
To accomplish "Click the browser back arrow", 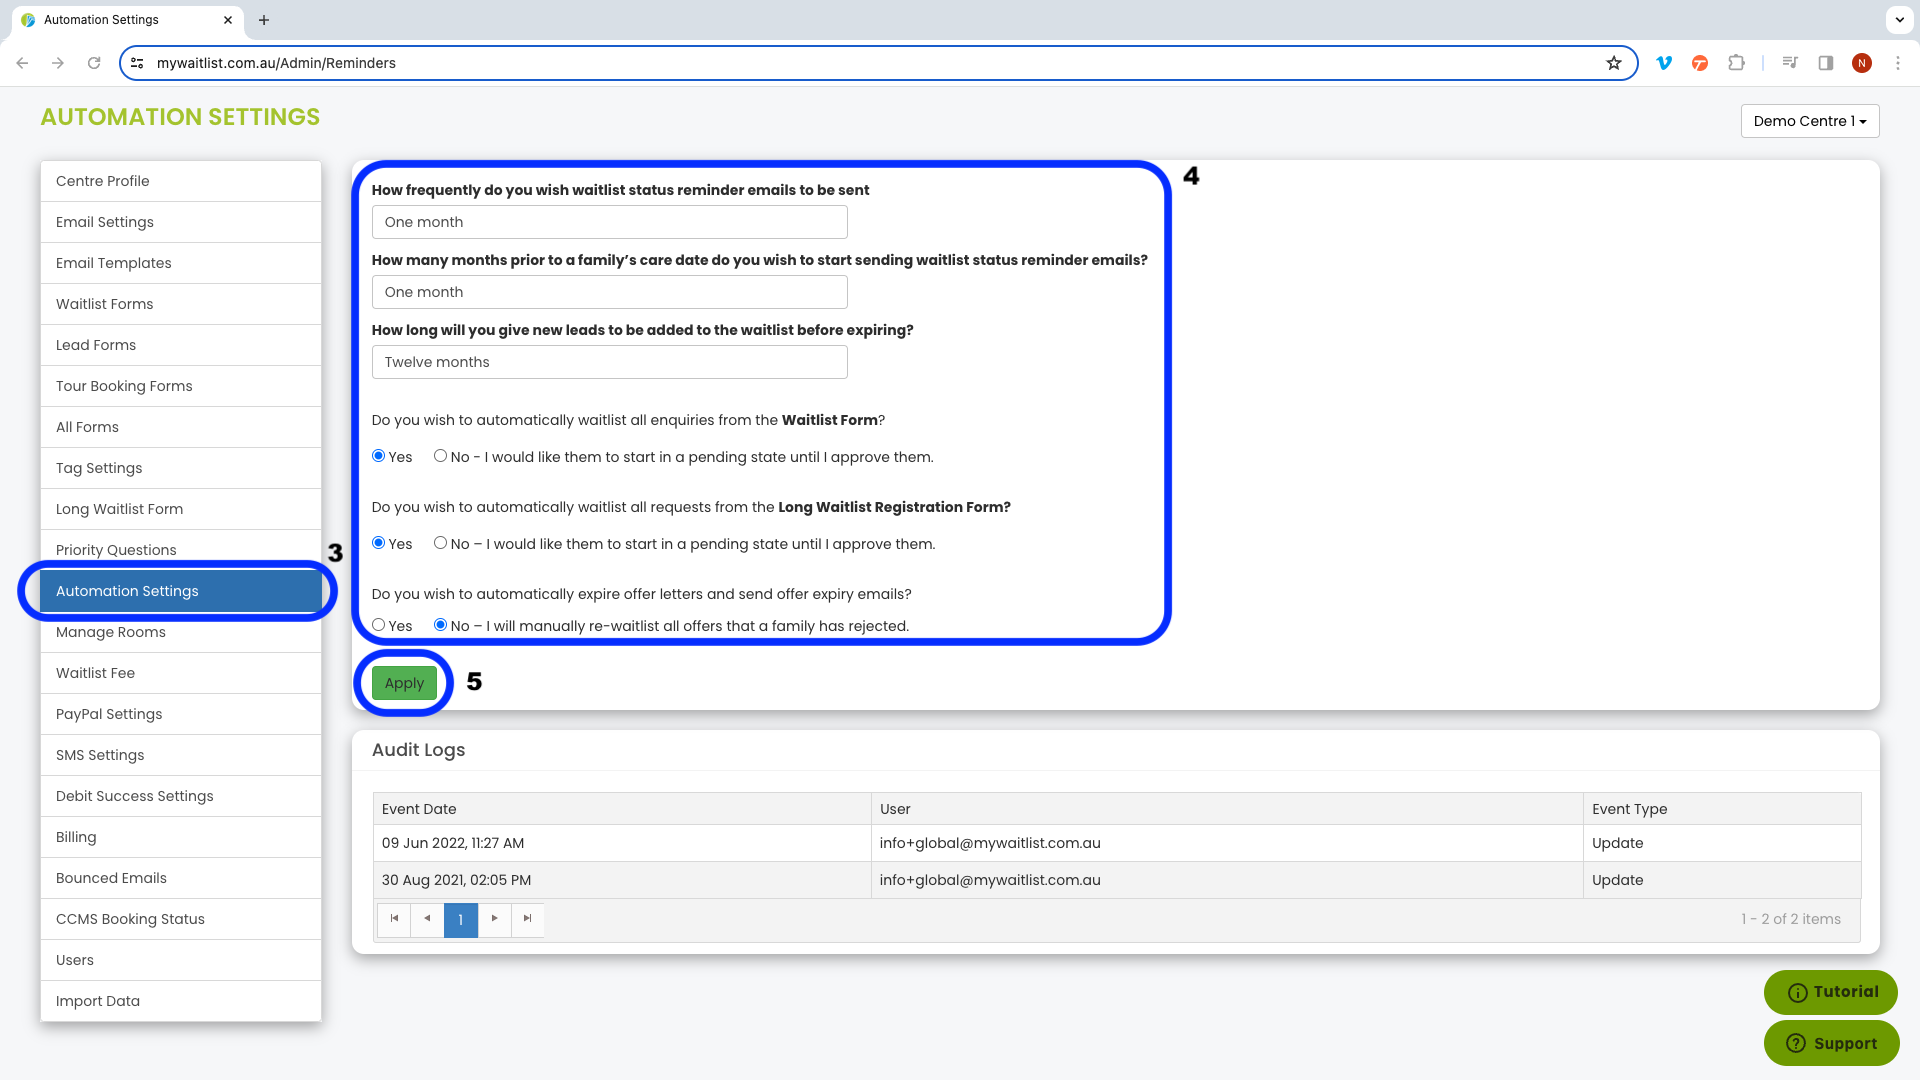I will pyautogui.click(x=22, y=63).
